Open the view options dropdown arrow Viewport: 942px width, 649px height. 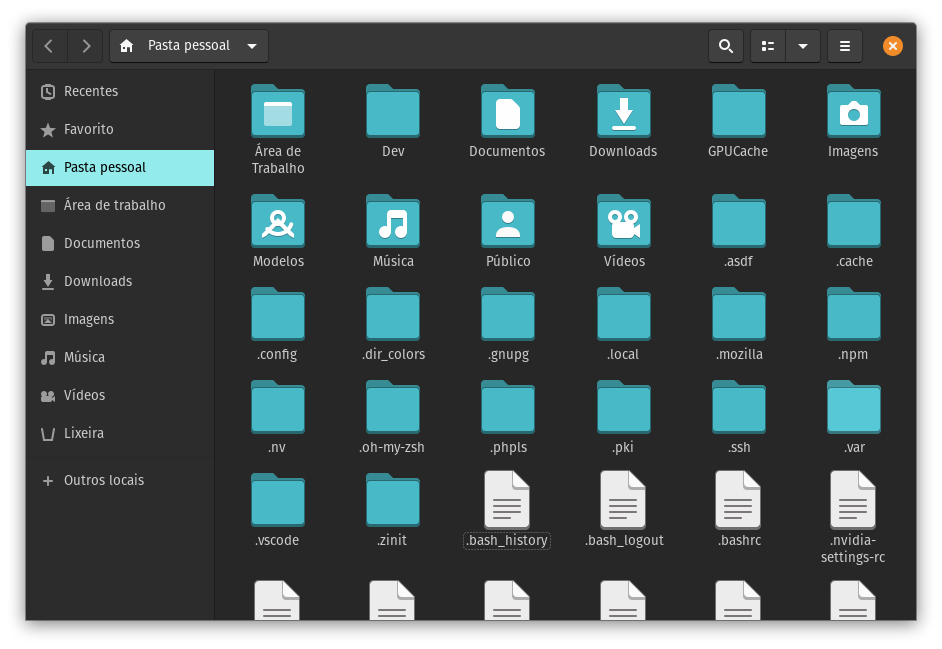coord(804,46)
